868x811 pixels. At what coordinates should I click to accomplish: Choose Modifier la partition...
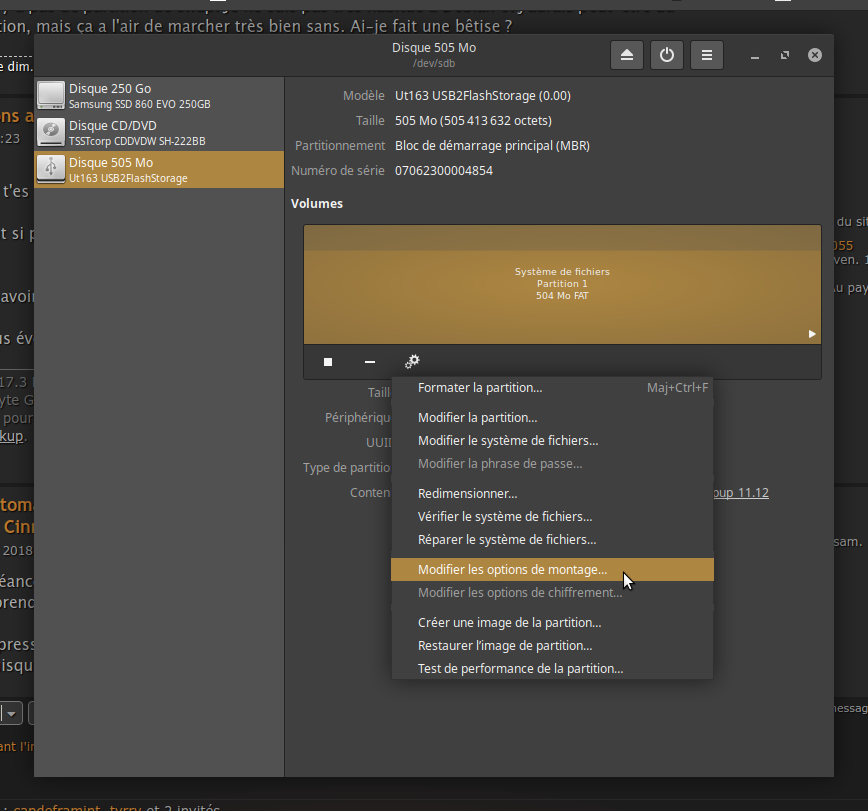(x=477, y=418)
